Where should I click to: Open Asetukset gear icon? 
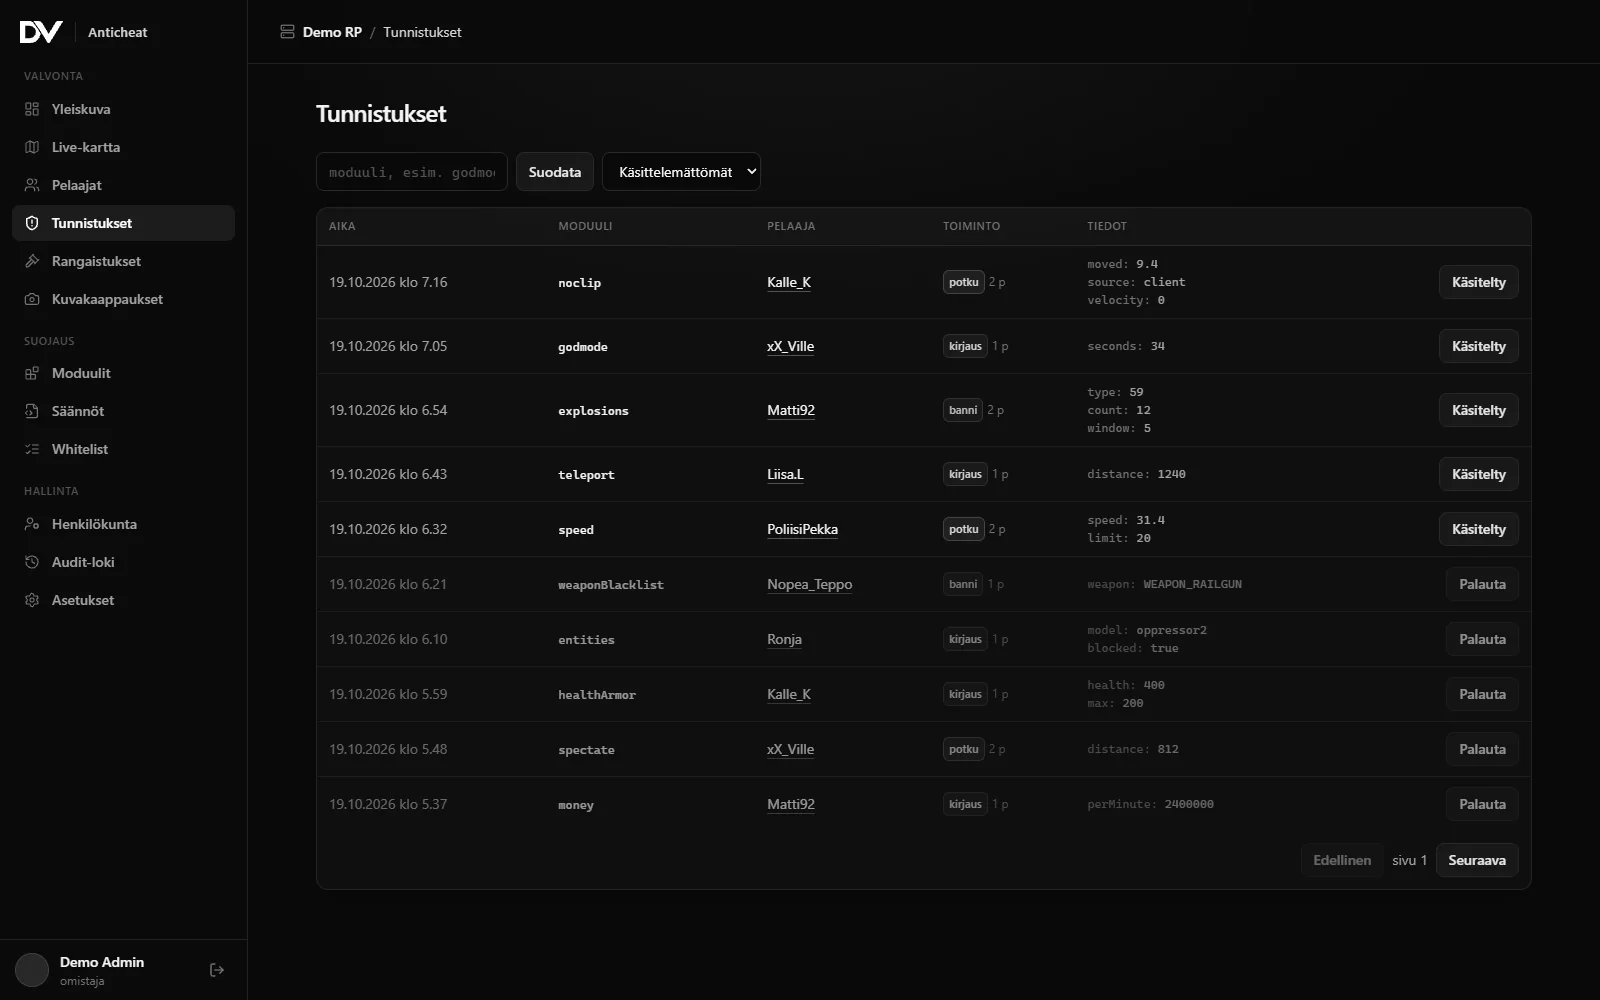pyautogui.click(x=32, y=600)
